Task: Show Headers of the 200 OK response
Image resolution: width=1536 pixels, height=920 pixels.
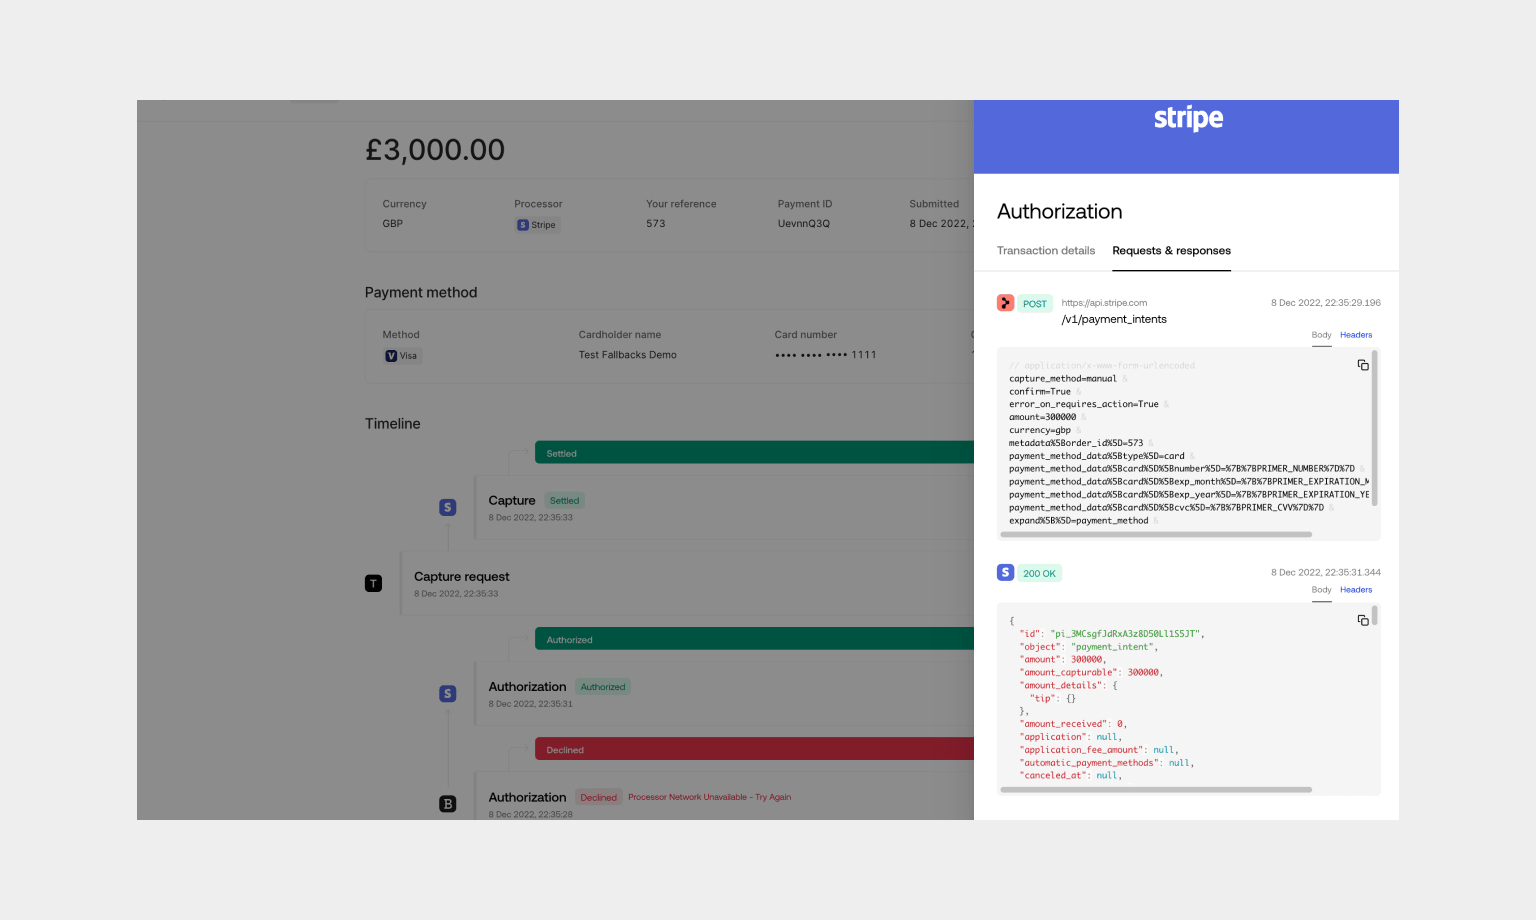Action: pyautogui.click(x=1356, y=590)
